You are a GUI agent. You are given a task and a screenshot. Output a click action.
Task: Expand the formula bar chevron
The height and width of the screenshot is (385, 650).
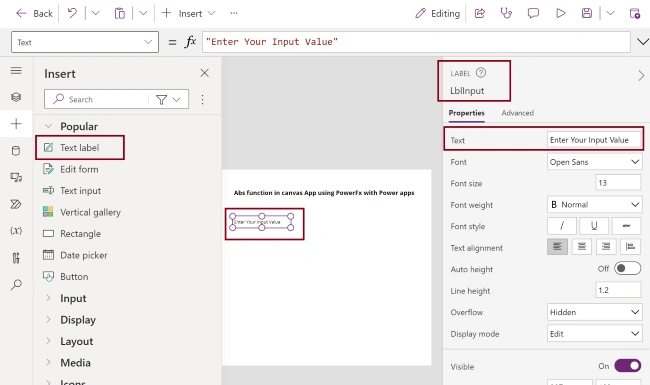pos(642,42)
